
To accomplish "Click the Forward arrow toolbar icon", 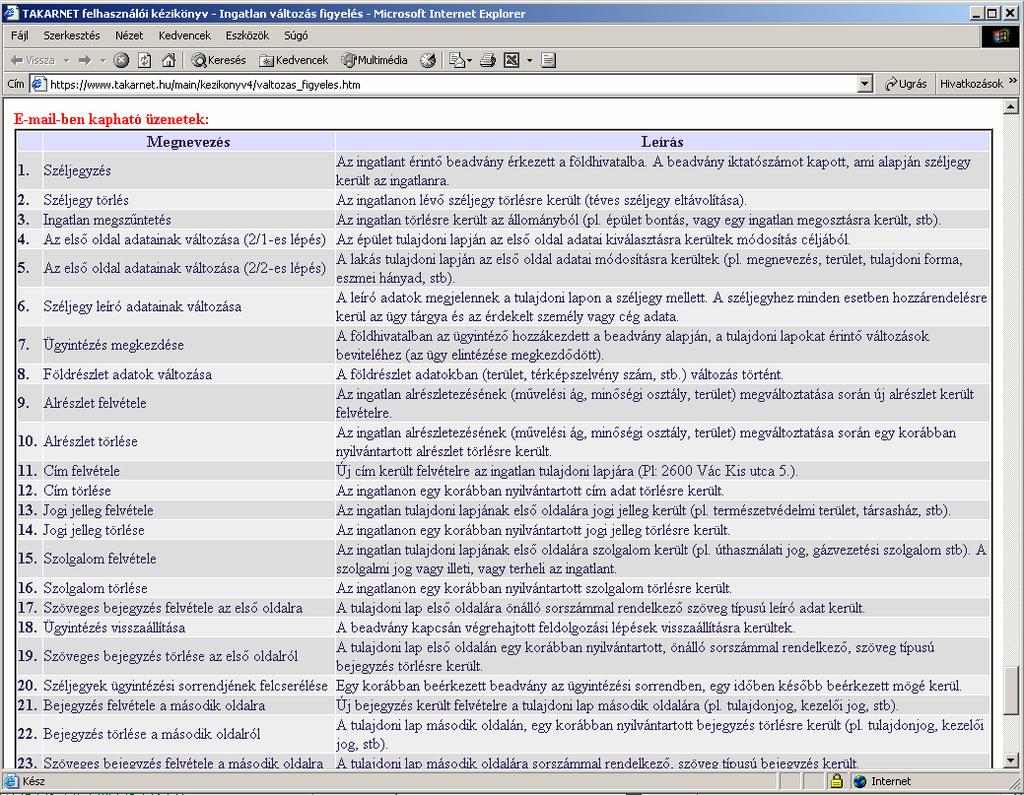I will click(x=84, y=61).
